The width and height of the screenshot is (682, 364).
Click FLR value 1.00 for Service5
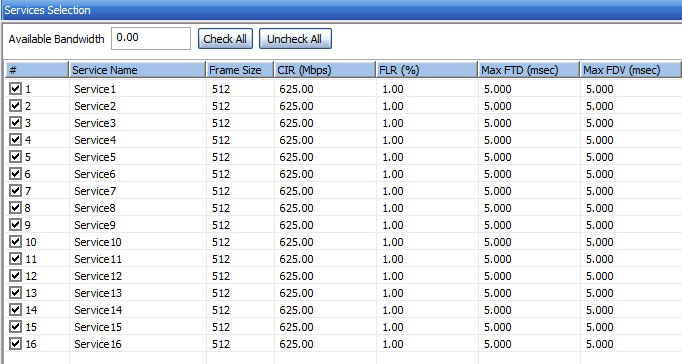427,157
